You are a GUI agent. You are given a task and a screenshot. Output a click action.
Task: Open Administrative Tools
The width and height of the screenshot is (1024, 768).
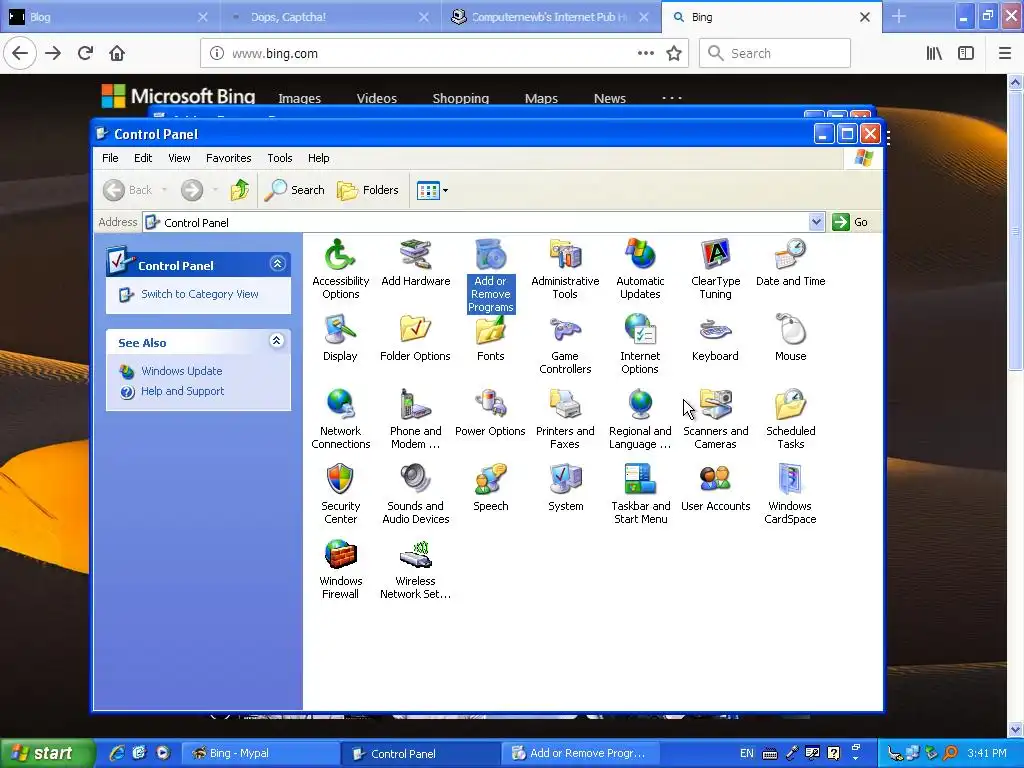[x=565, y=269]
